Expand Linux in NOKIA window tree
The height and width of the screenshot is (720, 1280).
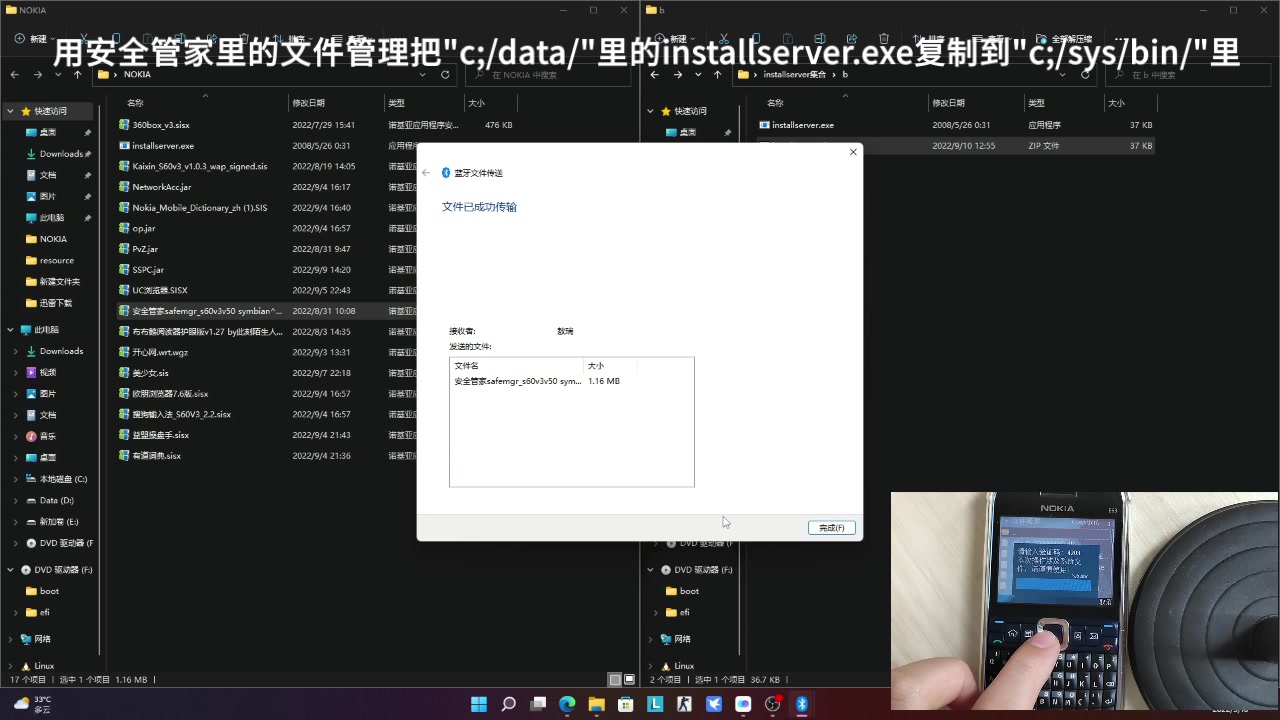(11, 666)
